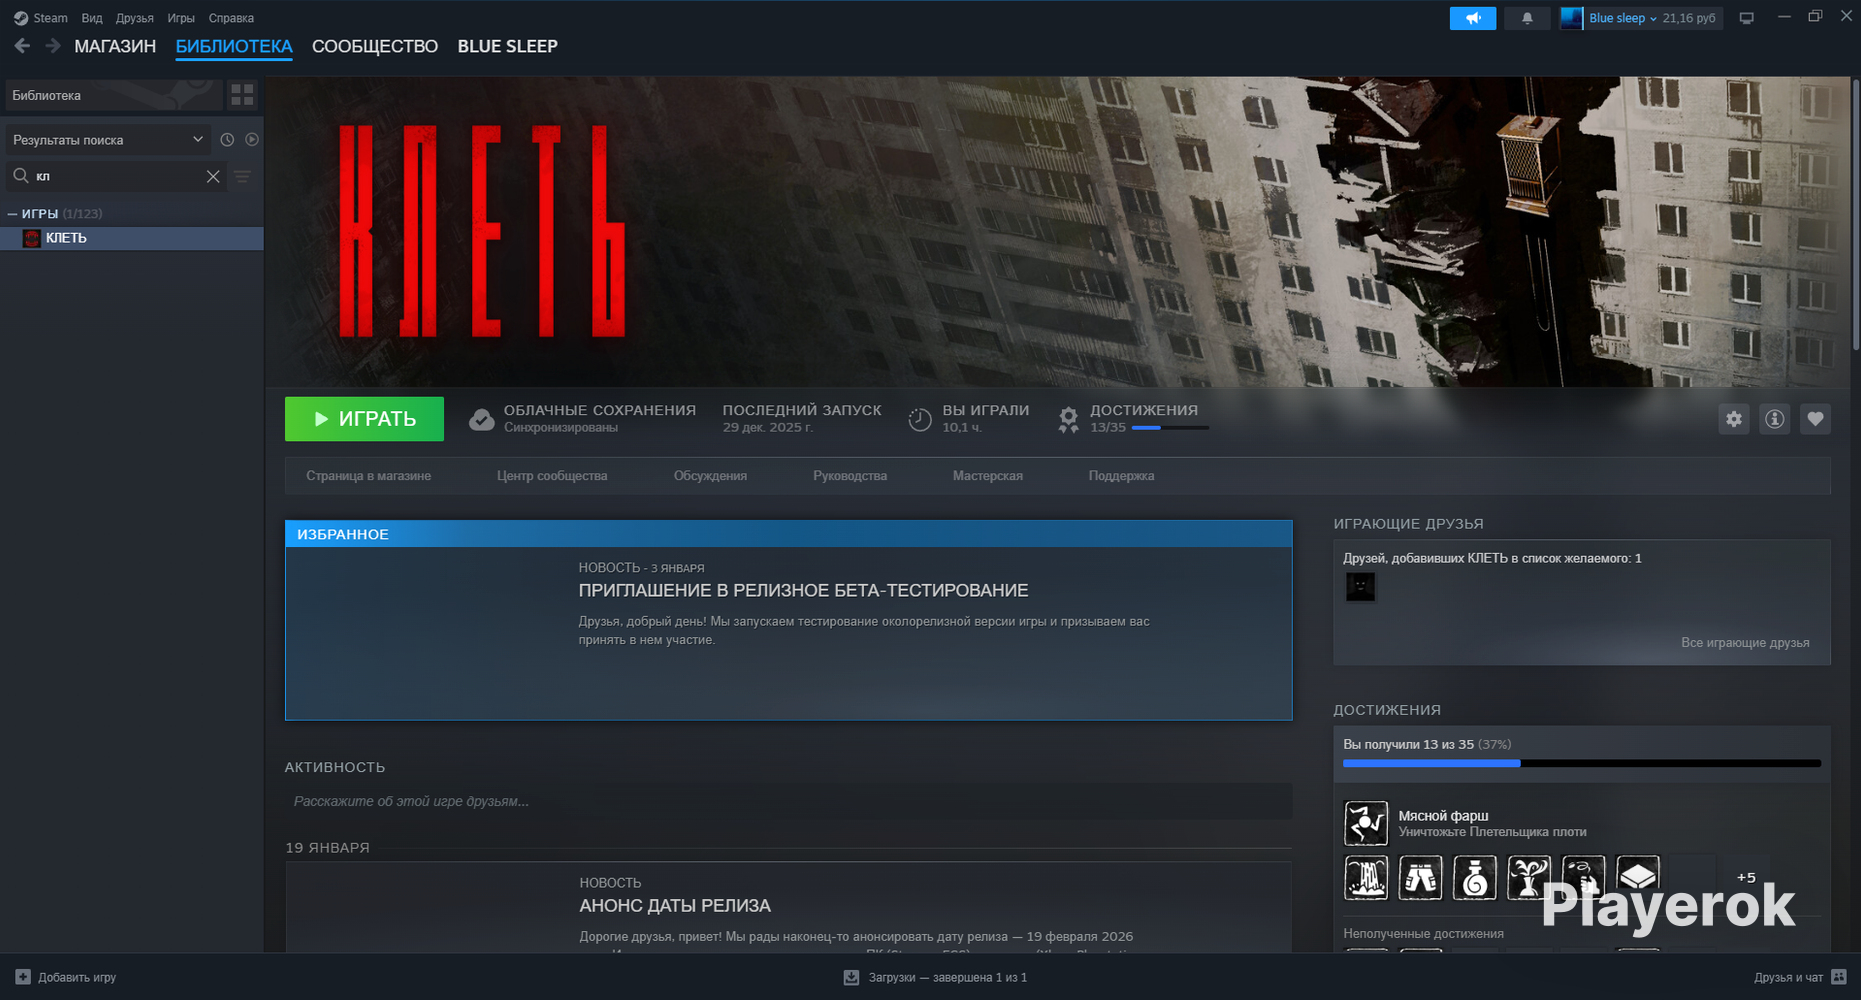Click the playtime clock icon

coord(920,419)
